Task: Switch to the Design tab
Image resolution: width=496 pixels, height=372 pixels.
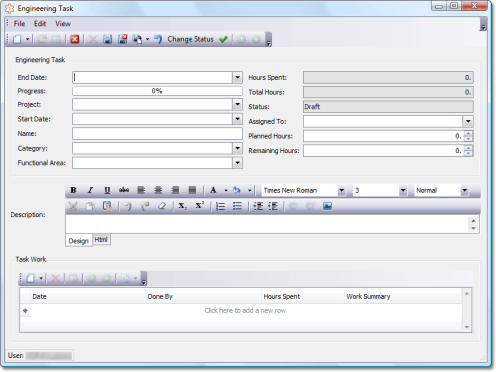Action: (79, 241)
